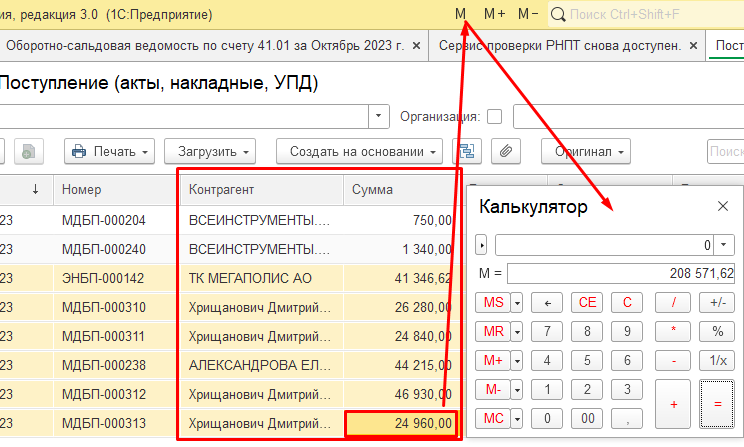Click the backspace arrow calculator key
744x447 pixels.
pos(547,303)
